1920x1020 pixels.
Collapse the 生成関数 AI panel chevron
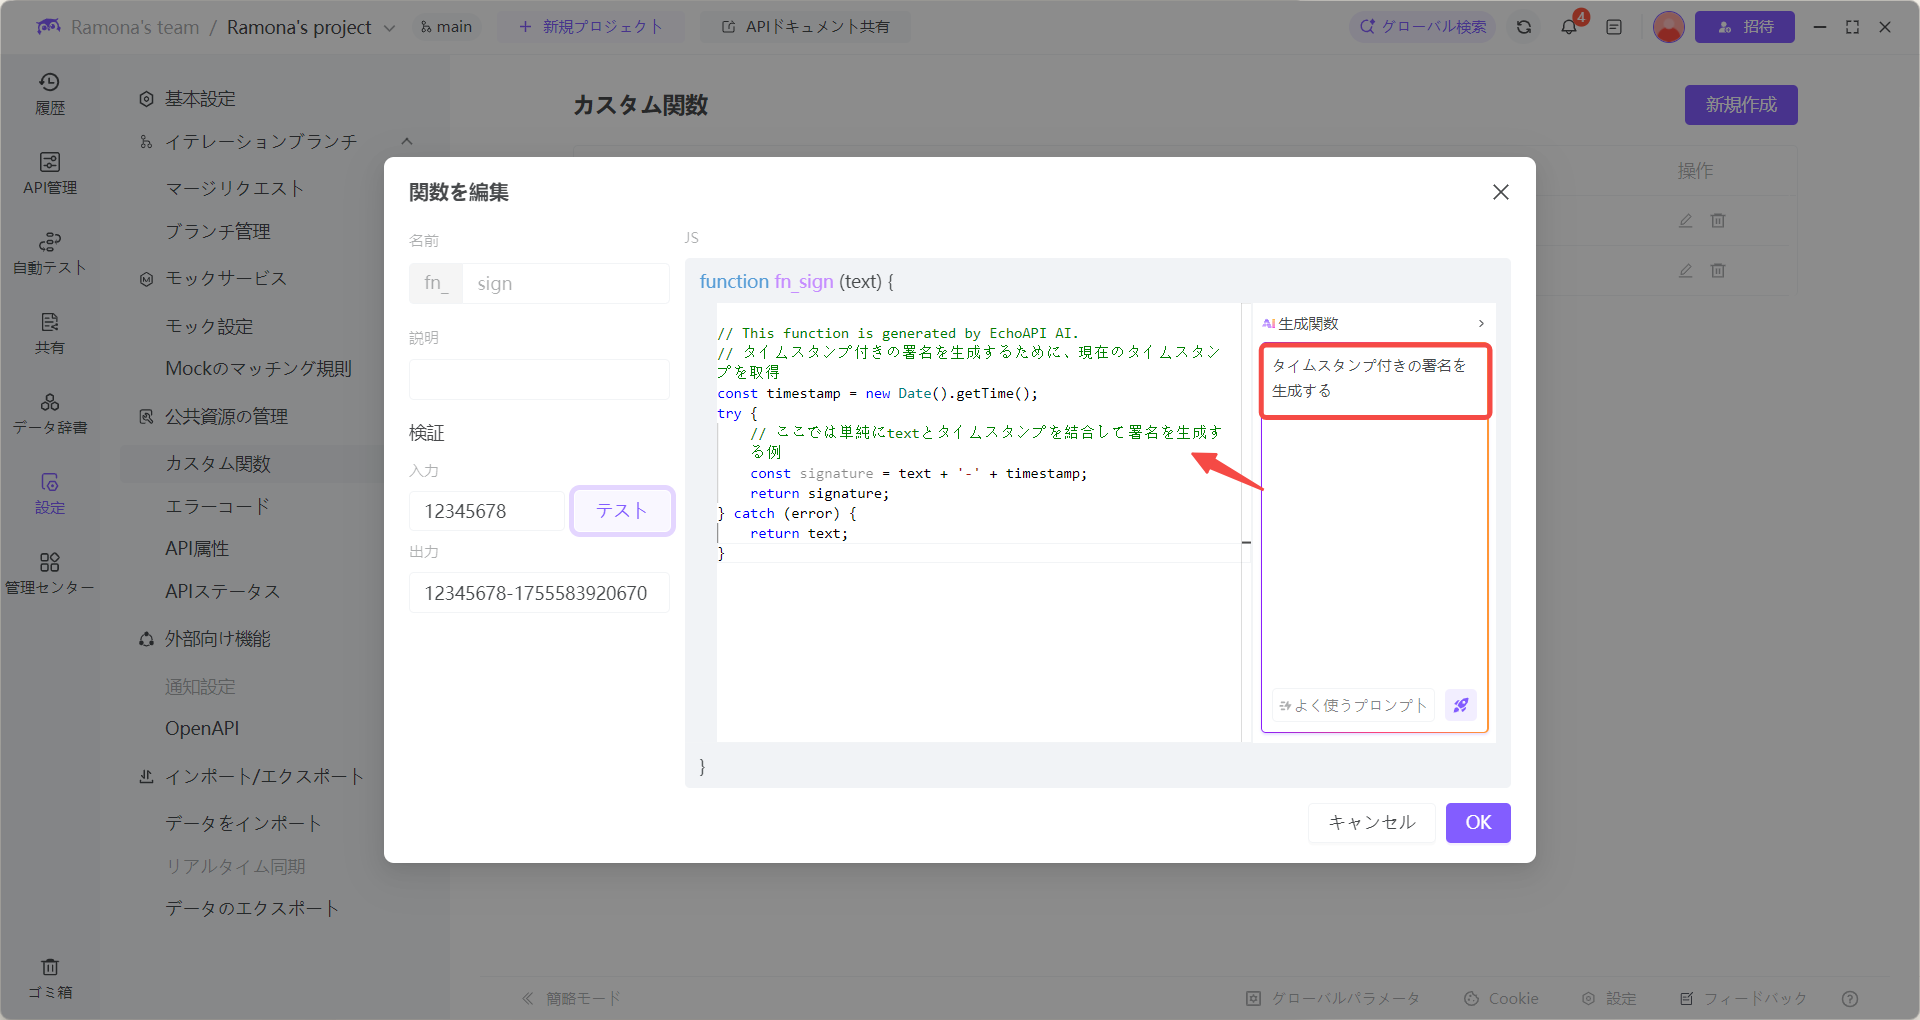tap(1481, 323)
